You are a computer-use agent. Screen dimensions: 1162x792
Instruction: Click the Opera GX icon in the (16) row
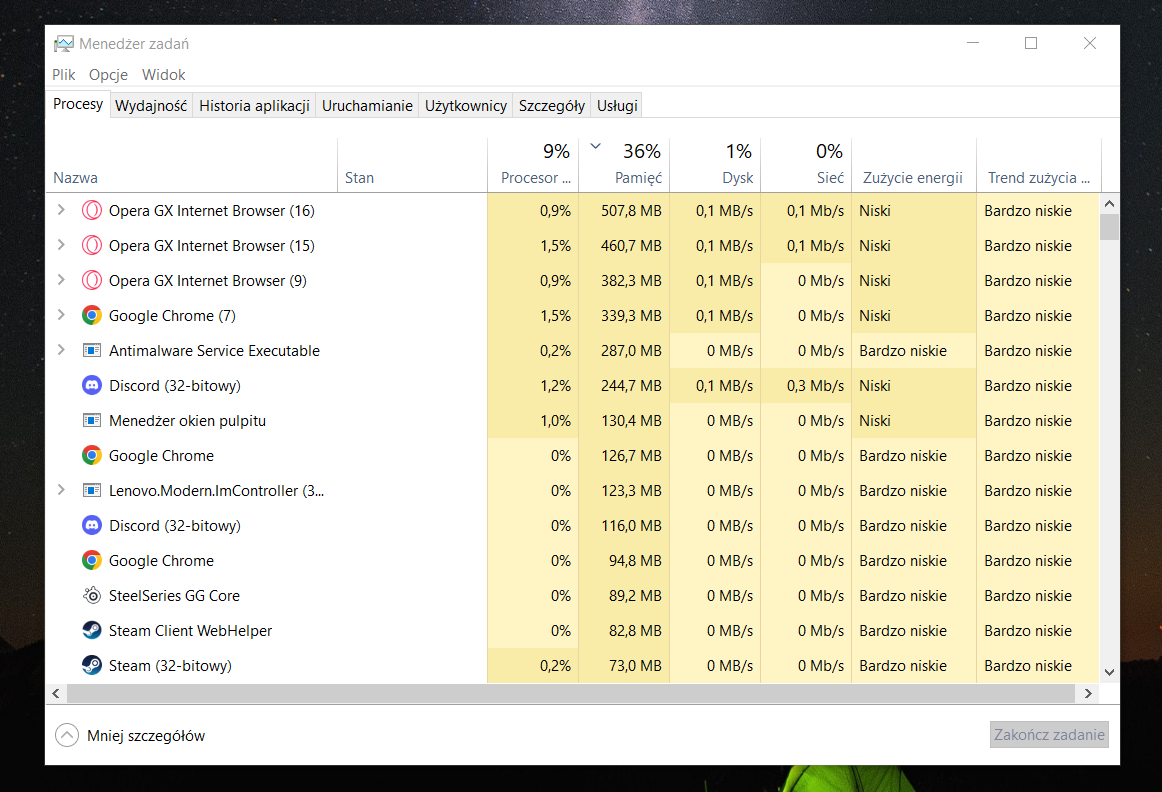[x=92, y=210]
